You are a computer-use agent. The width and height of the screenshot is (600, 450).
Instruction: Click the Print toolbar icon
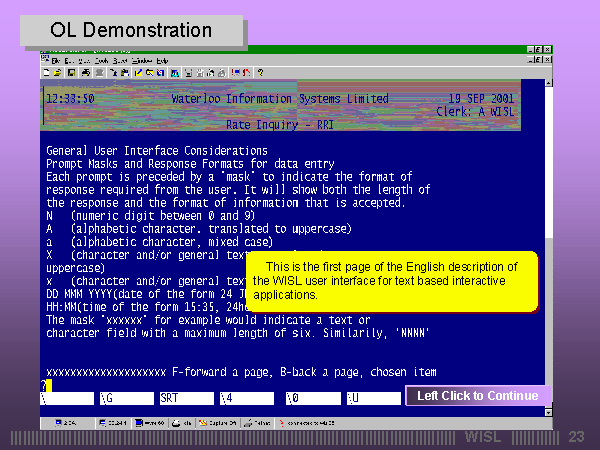click(x=85, y=73)
